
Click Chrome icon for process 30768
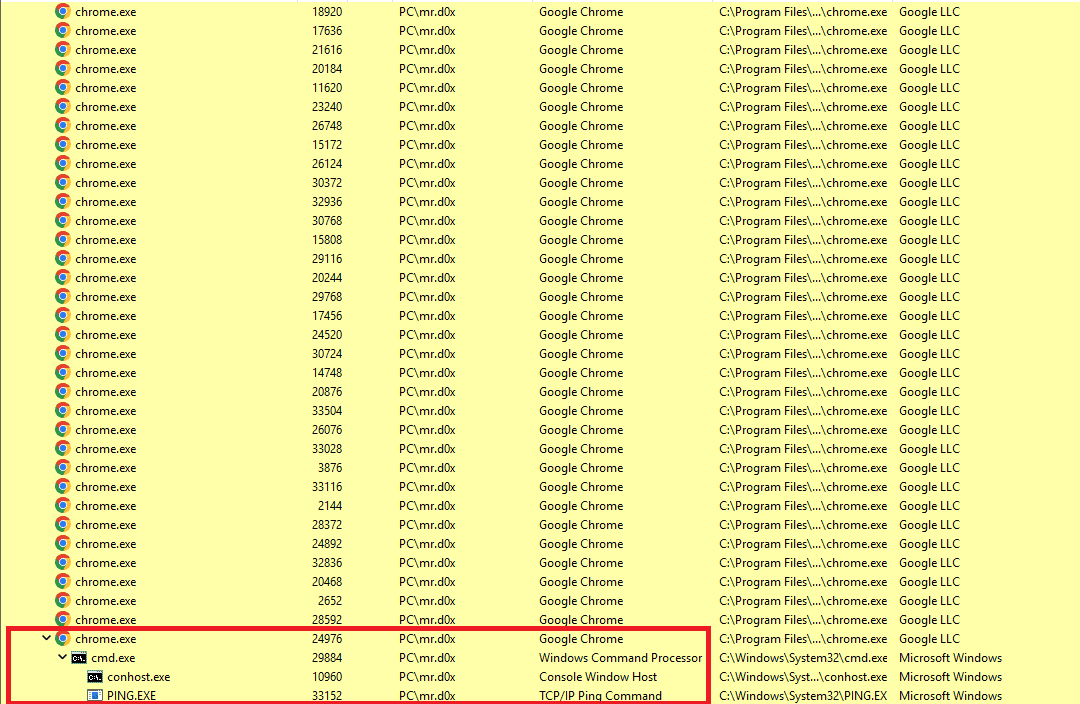point(63,220)
